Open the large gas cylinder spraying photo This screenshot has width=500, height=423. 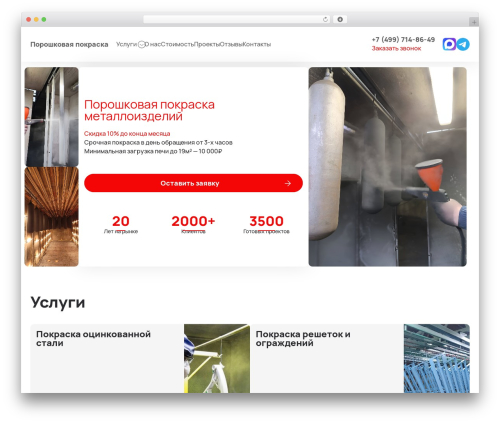[x=388, y=167]
